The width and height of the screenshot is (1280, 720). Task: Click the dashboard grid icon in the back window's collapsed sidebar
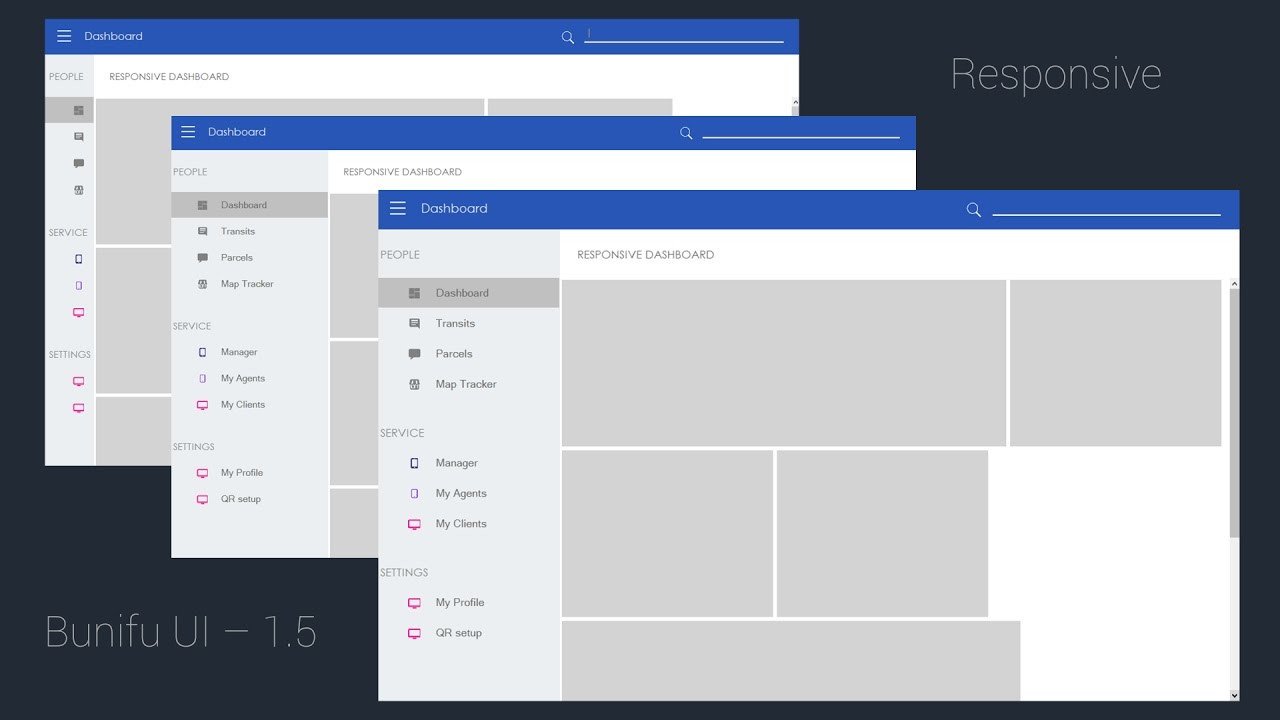click(79, 110)
